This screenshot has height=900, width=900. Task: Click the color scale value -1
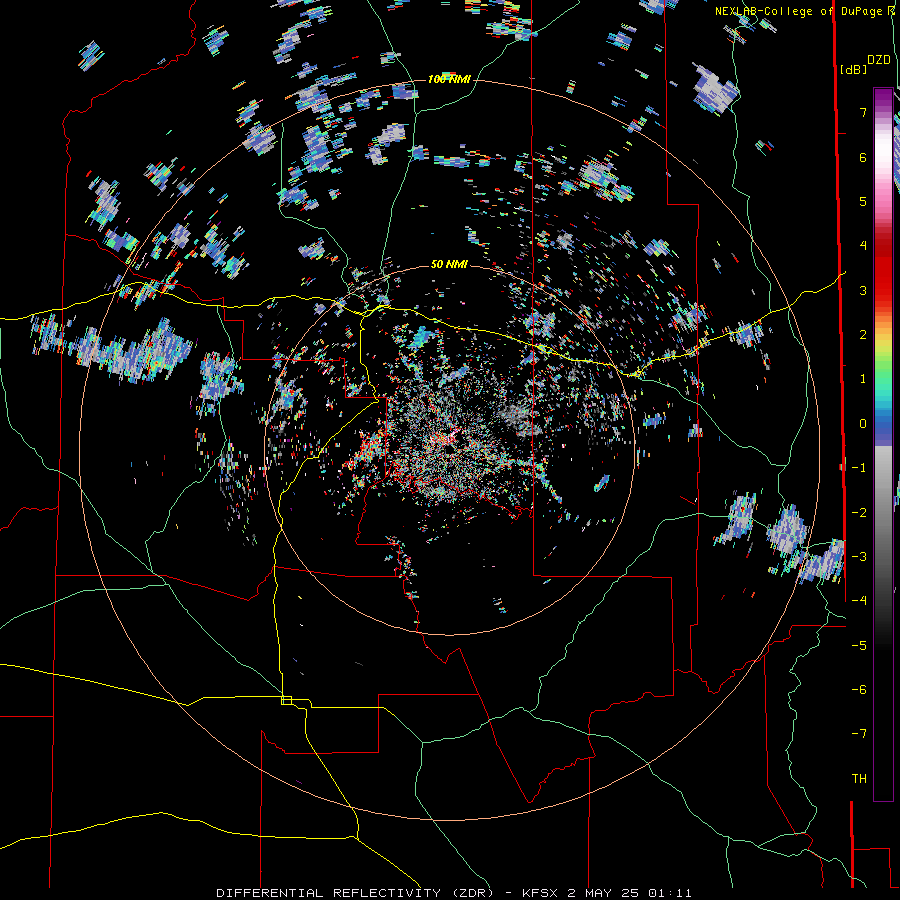(x=859, y=468)
